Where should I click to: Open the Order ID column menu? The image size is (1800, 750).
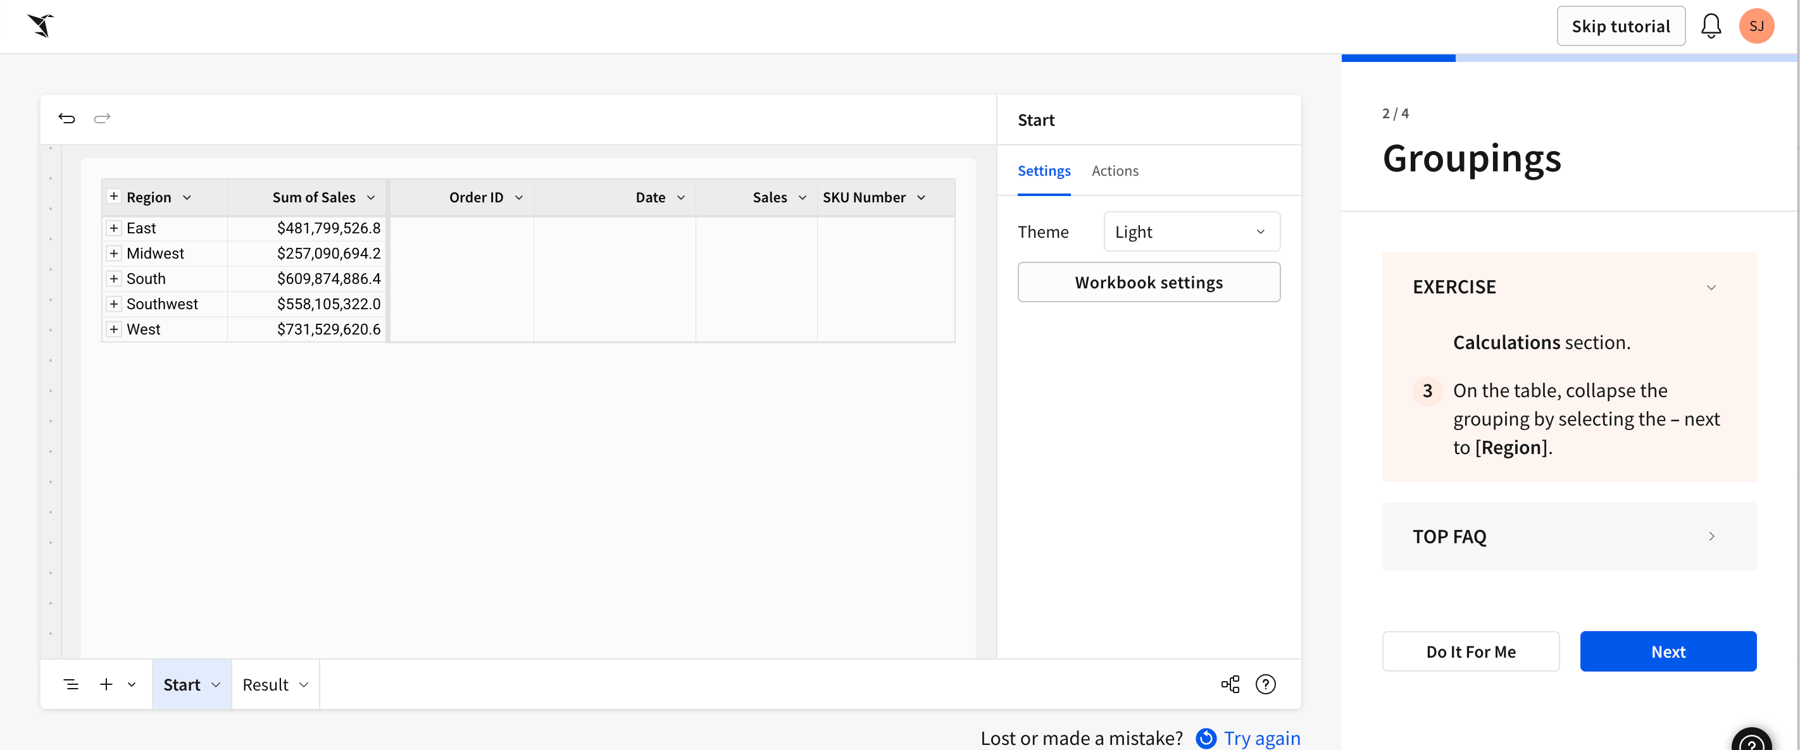point(519,198)
